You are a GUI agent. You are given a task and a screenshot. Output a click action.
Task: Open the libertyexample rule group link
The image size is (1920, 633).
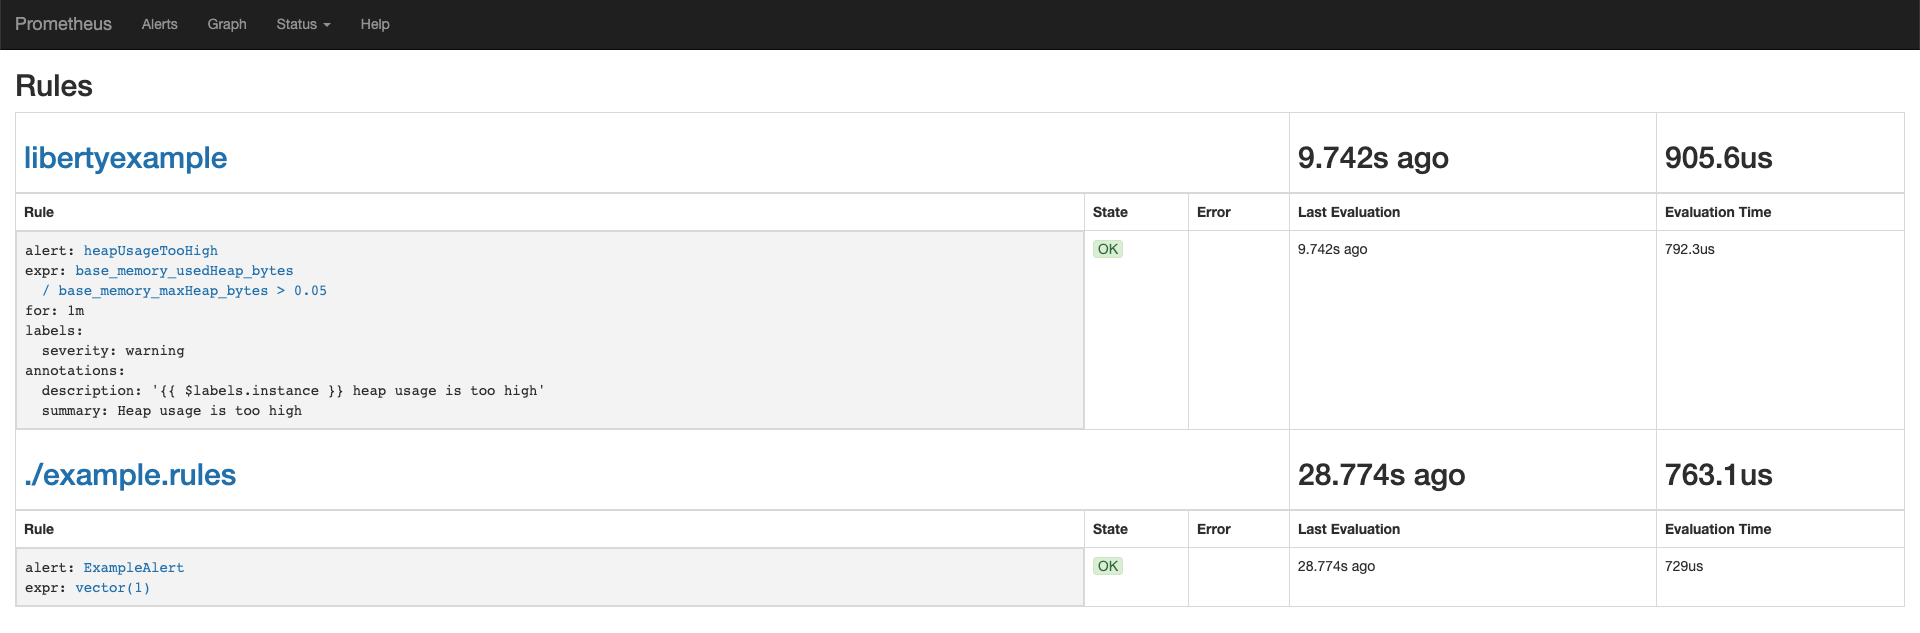(125, 158)
